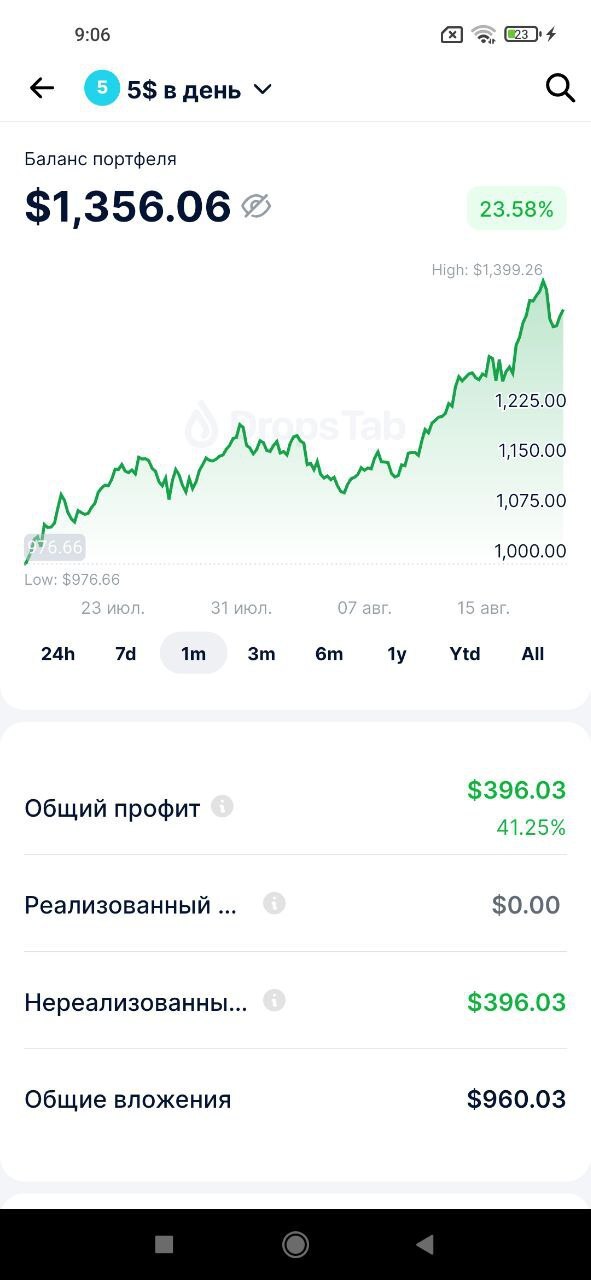591x1280 pixels.
Task: Tap the cyan portfolio badge '5'
Action: (101, 88)
